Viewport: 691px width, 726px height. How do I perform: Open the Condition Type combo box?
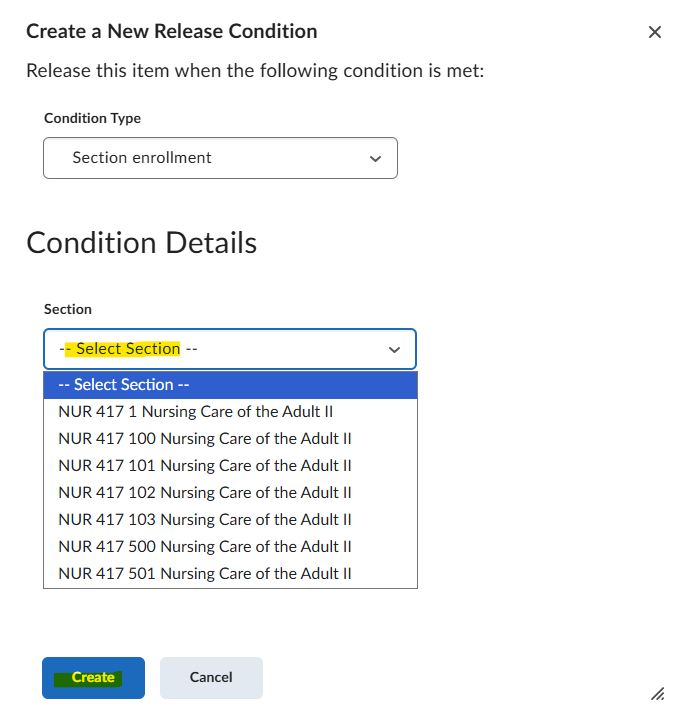coord(220,158)
